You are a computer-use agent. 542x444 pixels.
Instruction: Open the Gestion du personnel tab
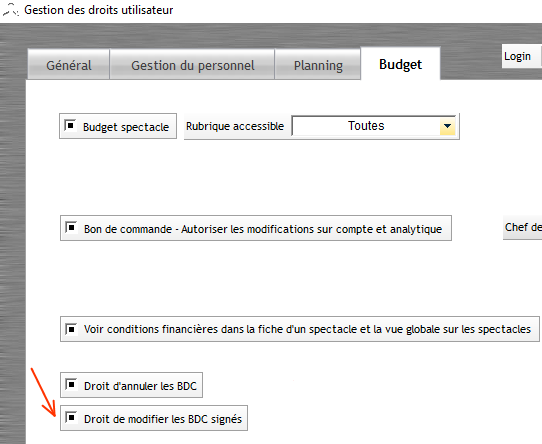193,65
